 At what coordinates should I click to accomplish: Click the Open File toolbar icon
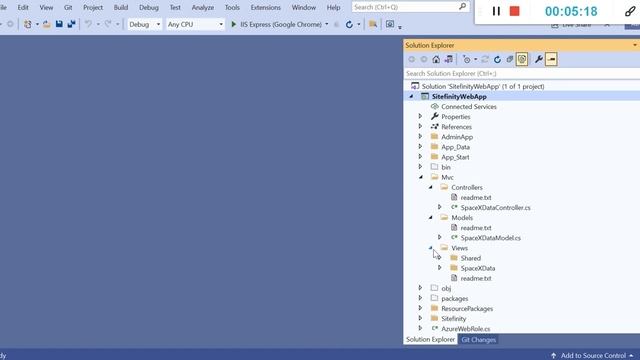point(47,24)
